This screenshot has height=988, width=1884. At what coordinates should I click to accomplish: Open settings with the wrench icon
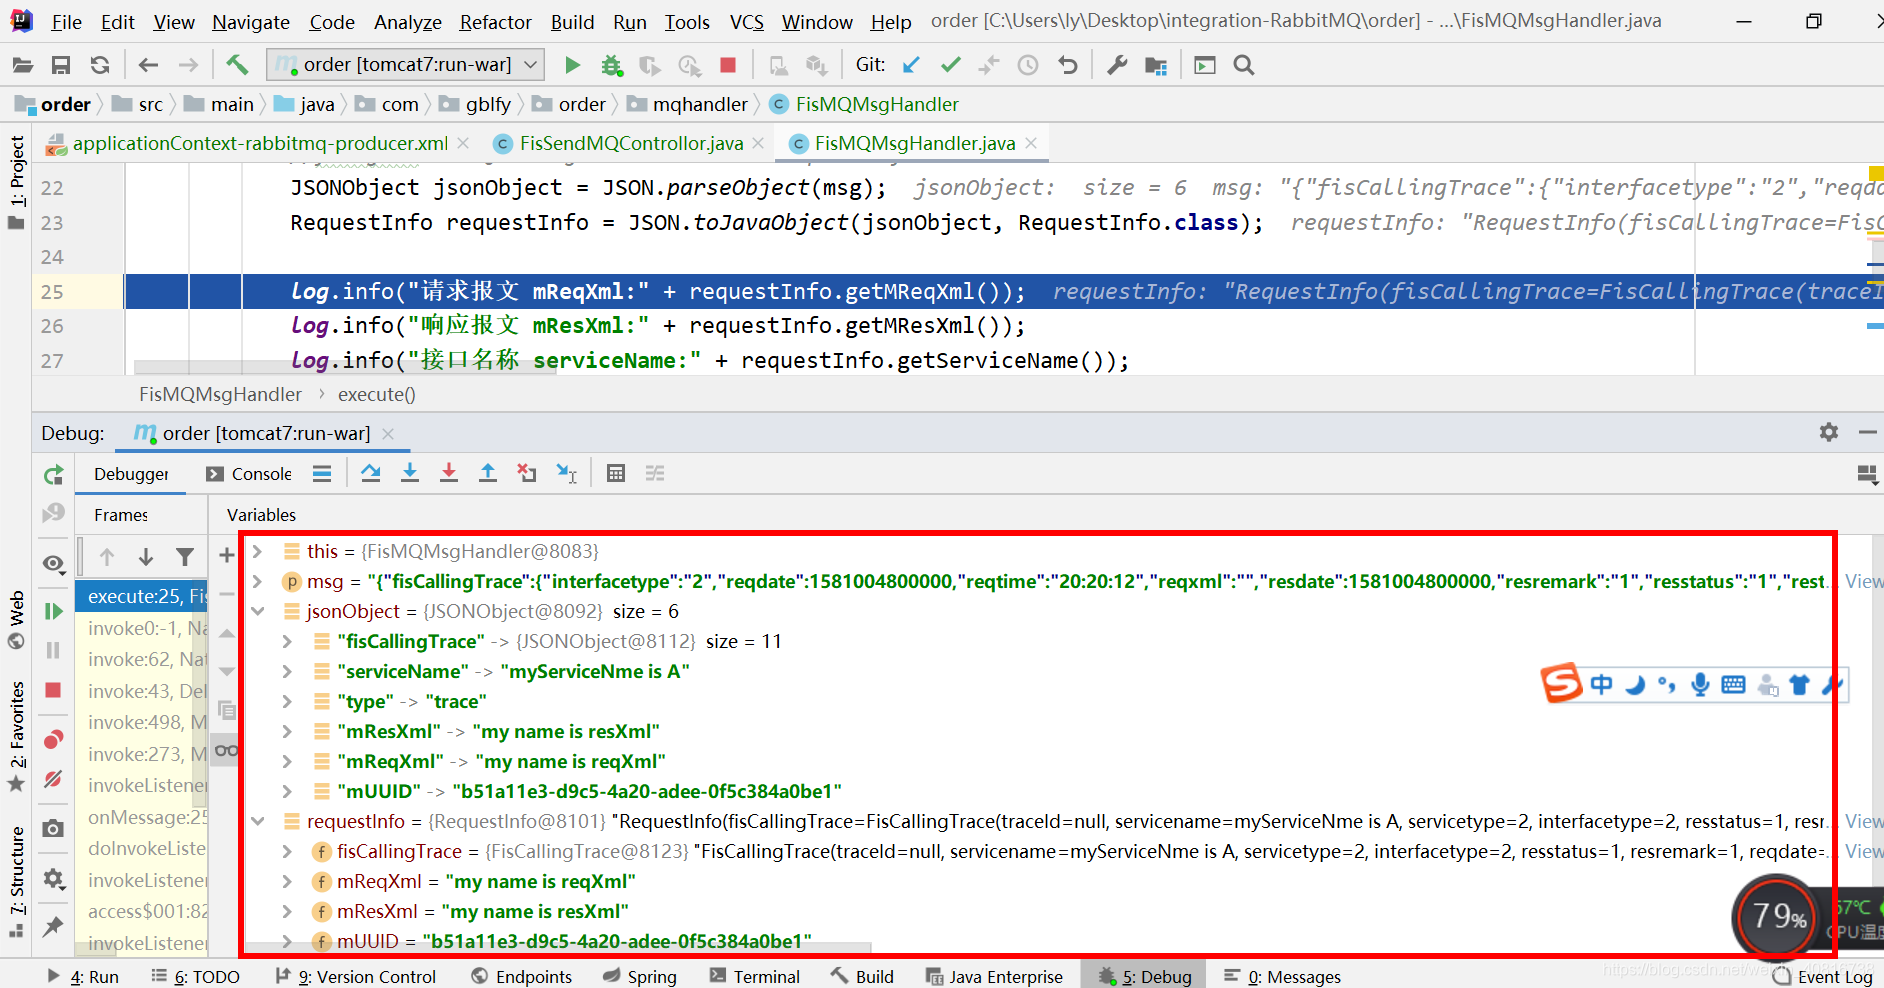tap(1117, 65)
